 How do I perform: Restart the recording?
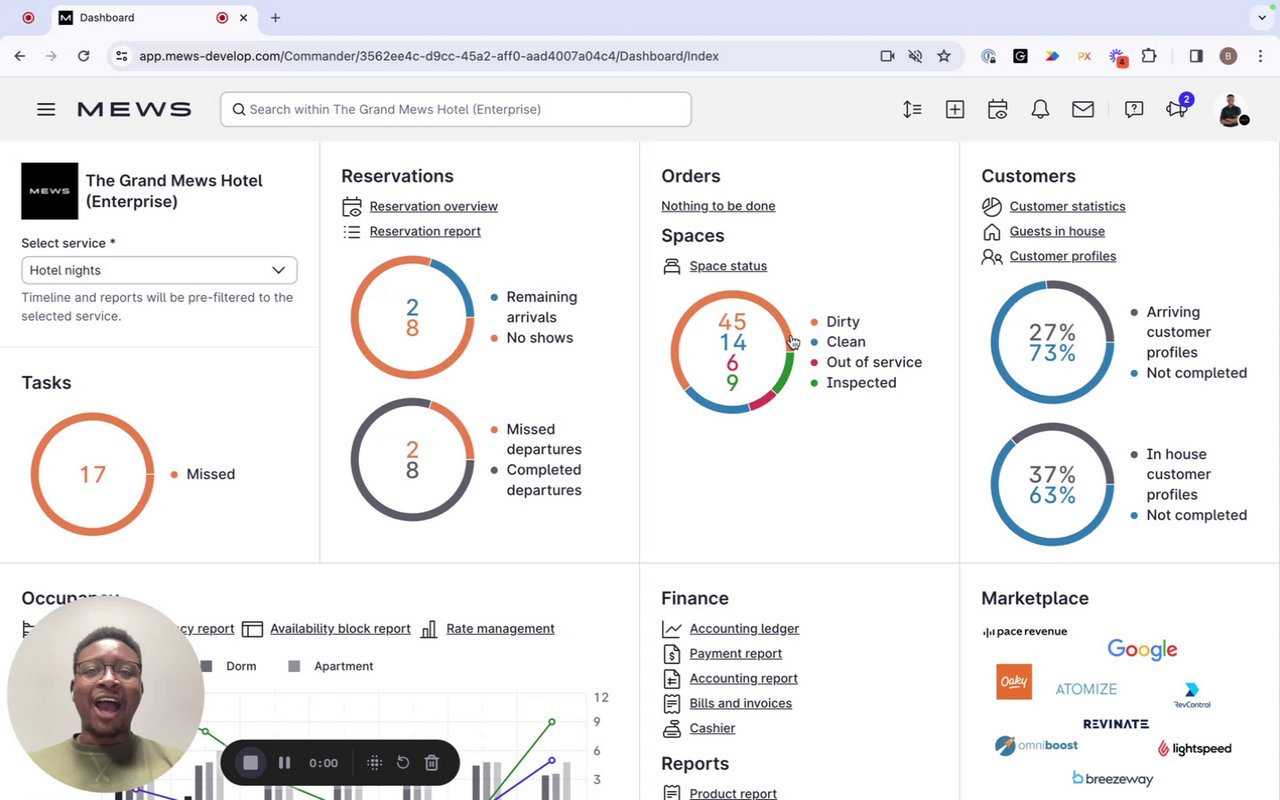coord(403,763)
